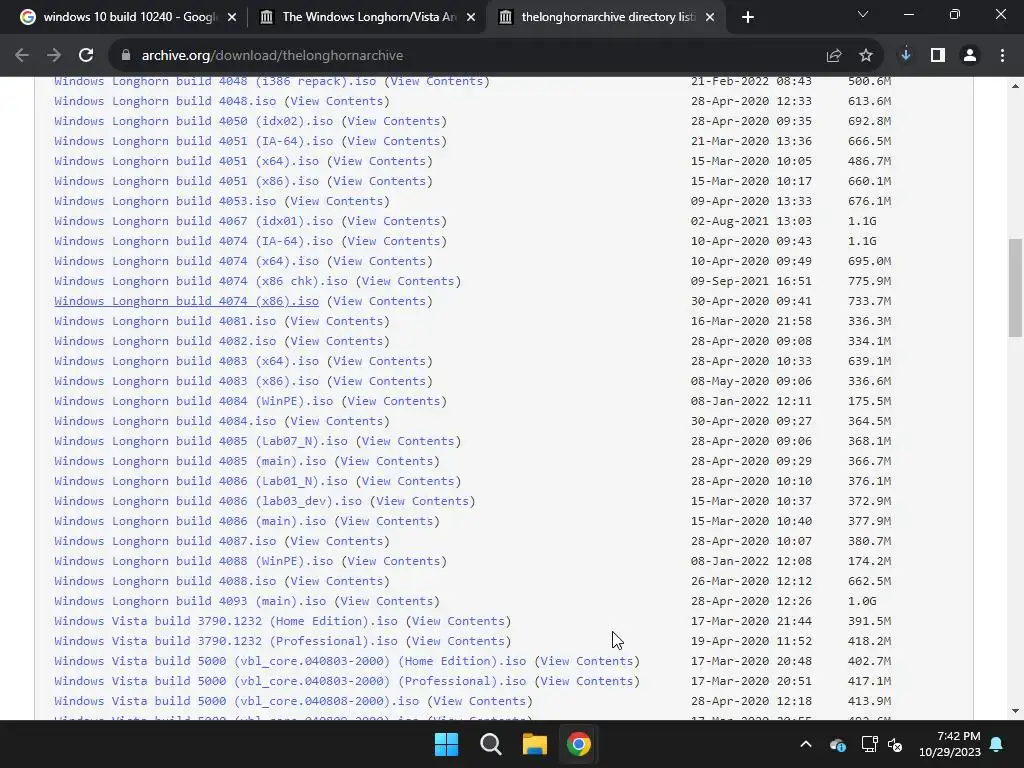Click Chrome icon in taskbar
Viewport: 1024px width, 768px height.
click(579, 744)
